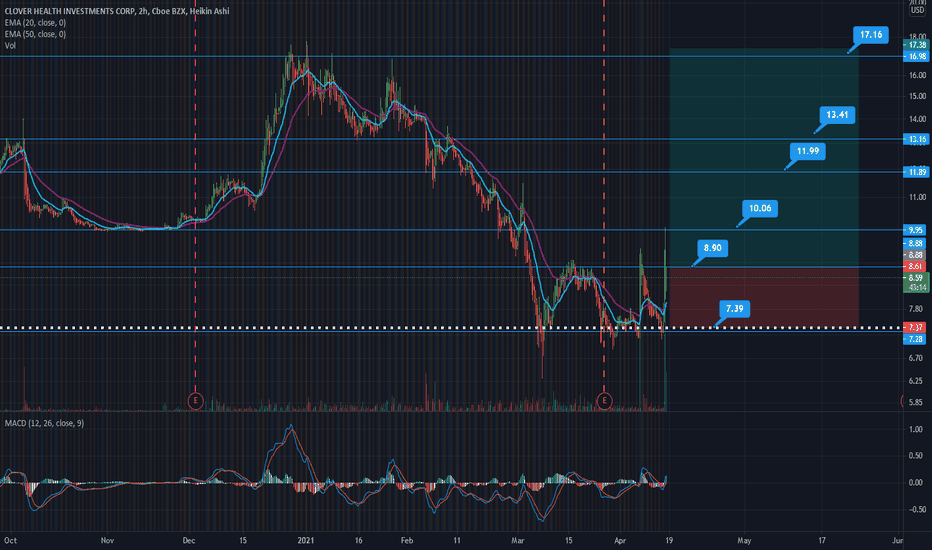The height and width of the screenshot is (550, 932).
Task: Click the late-March earnings 'E' marker
Action: (x=604, y=401)
